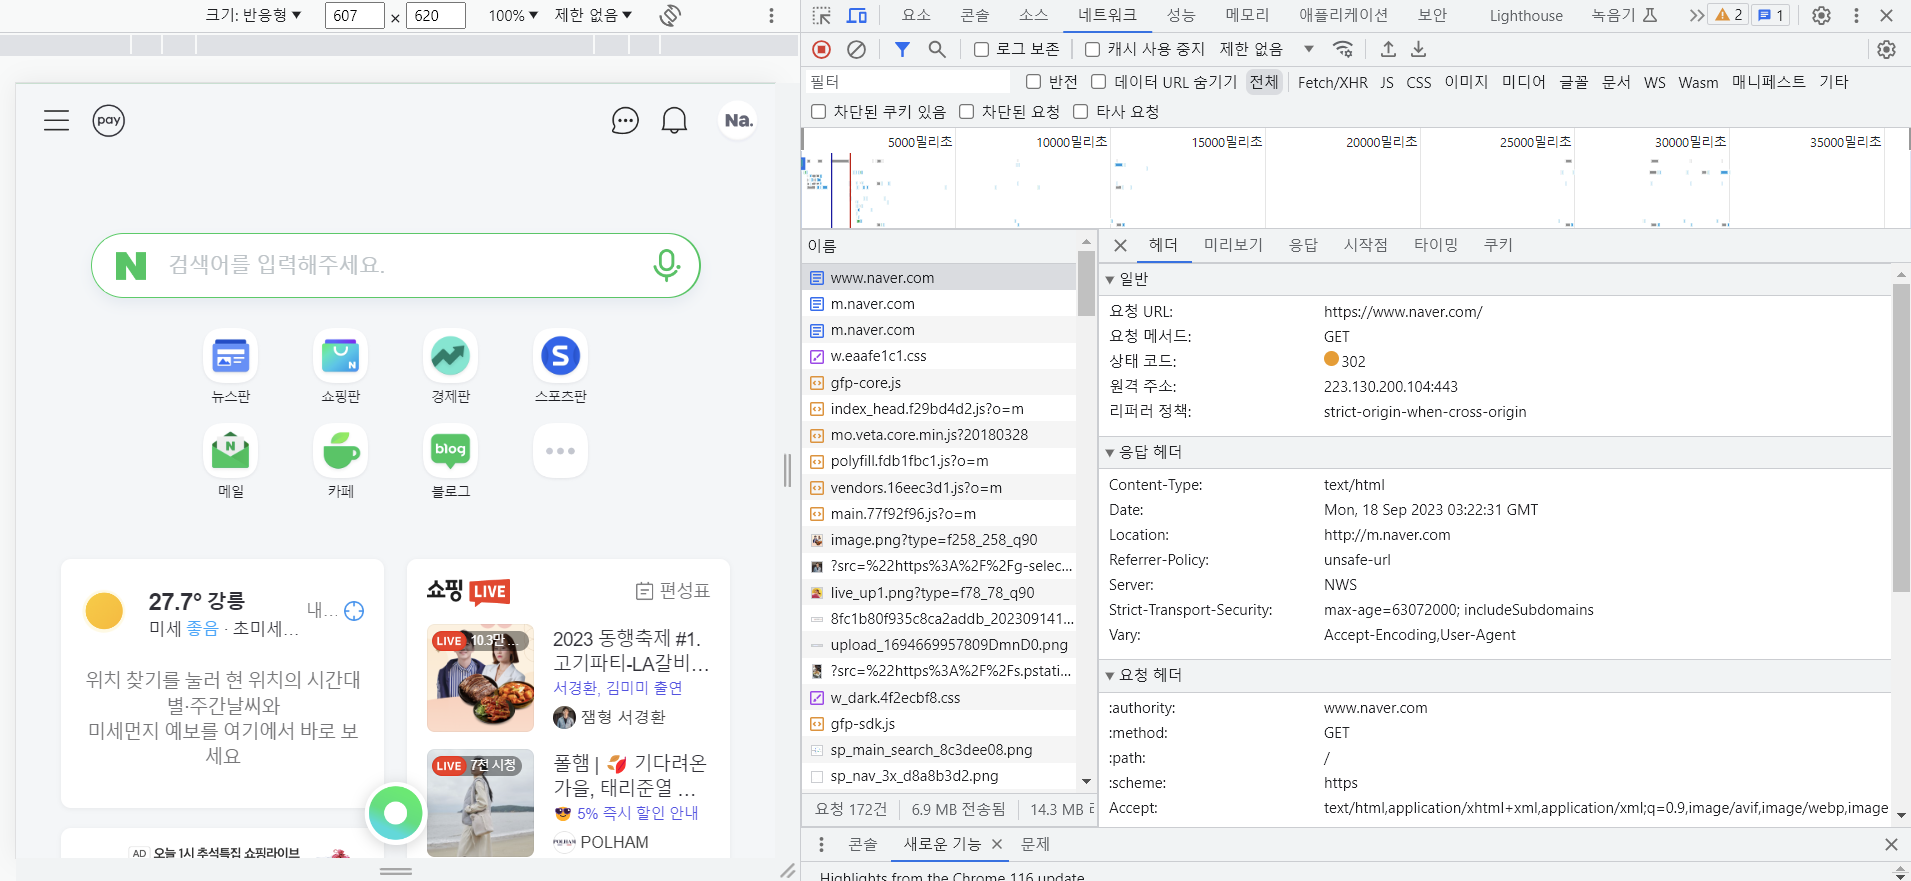Filter requests by CSS type

1418,82
